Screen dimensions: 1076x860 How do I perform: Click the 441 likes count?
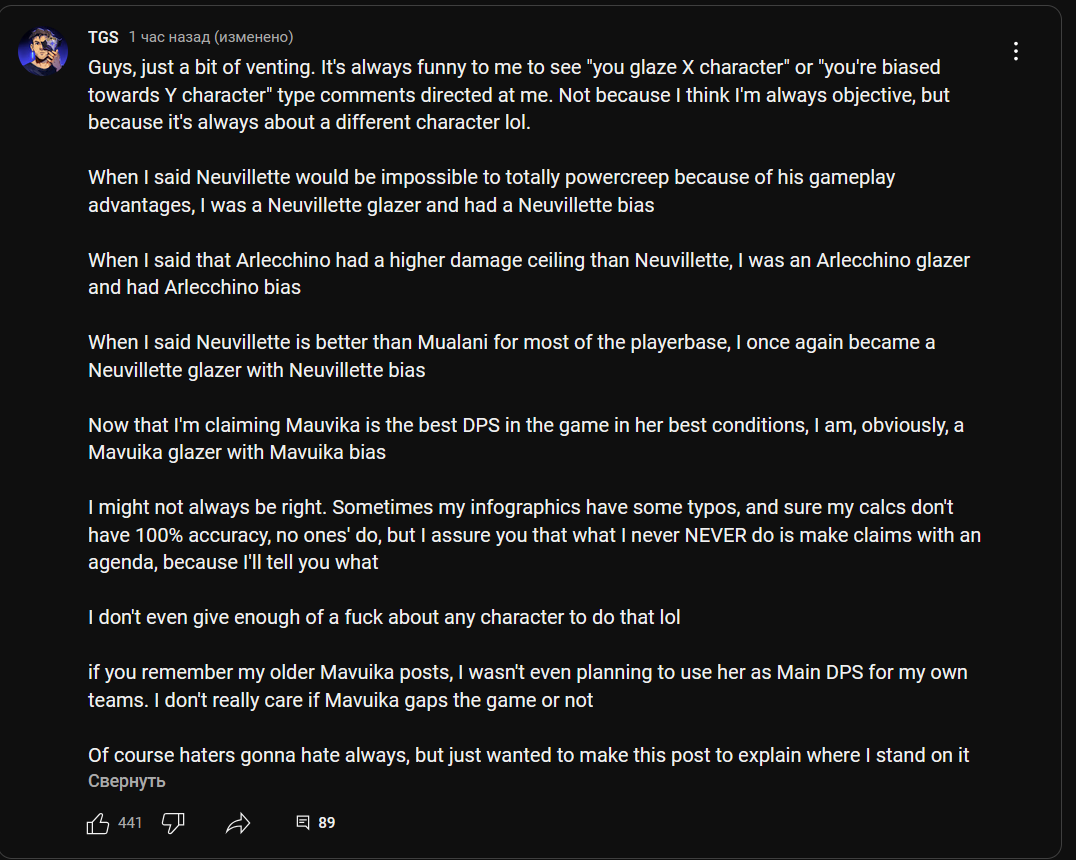point(130,823)
